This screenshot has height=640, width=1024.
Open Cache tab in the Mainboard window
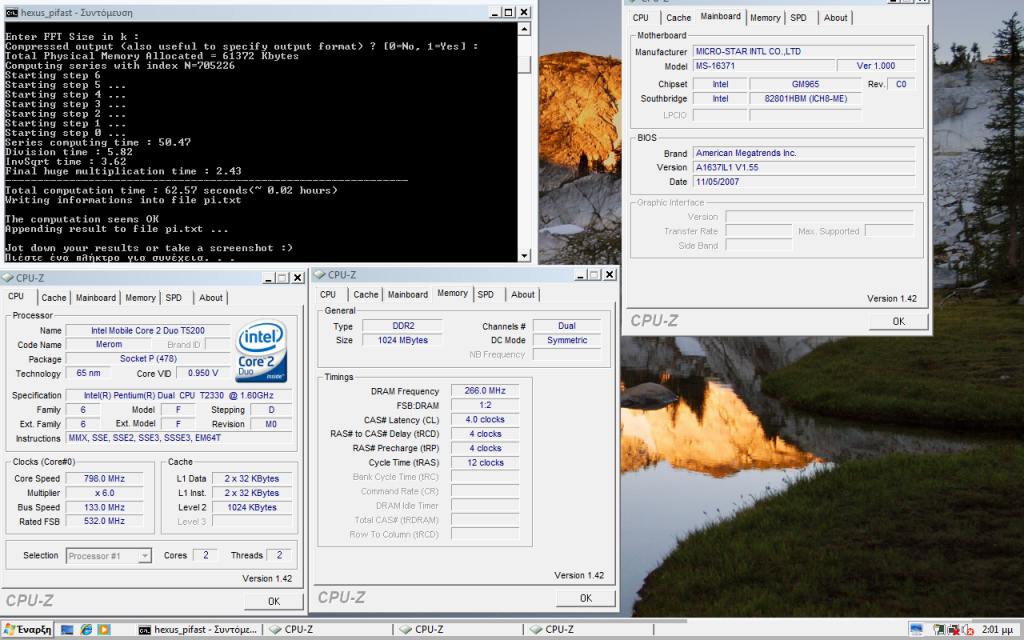coord(679,18)
